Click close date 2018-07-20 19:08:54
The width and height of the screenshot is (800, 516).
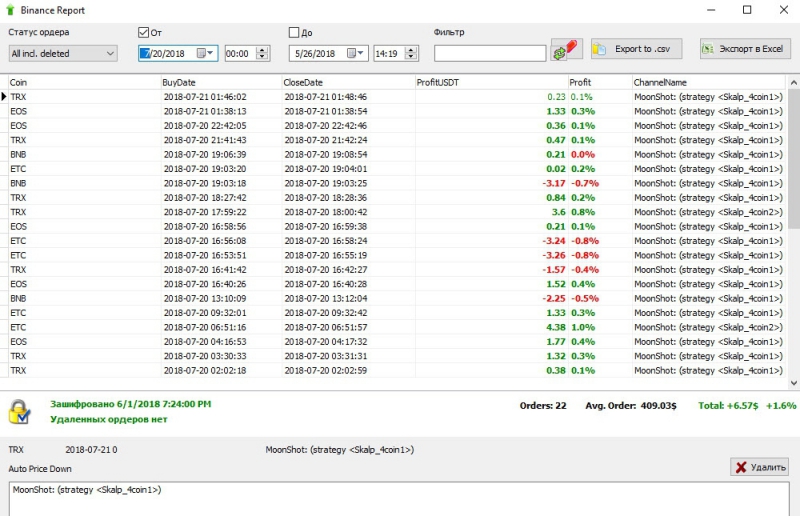(x=326, y=154)
